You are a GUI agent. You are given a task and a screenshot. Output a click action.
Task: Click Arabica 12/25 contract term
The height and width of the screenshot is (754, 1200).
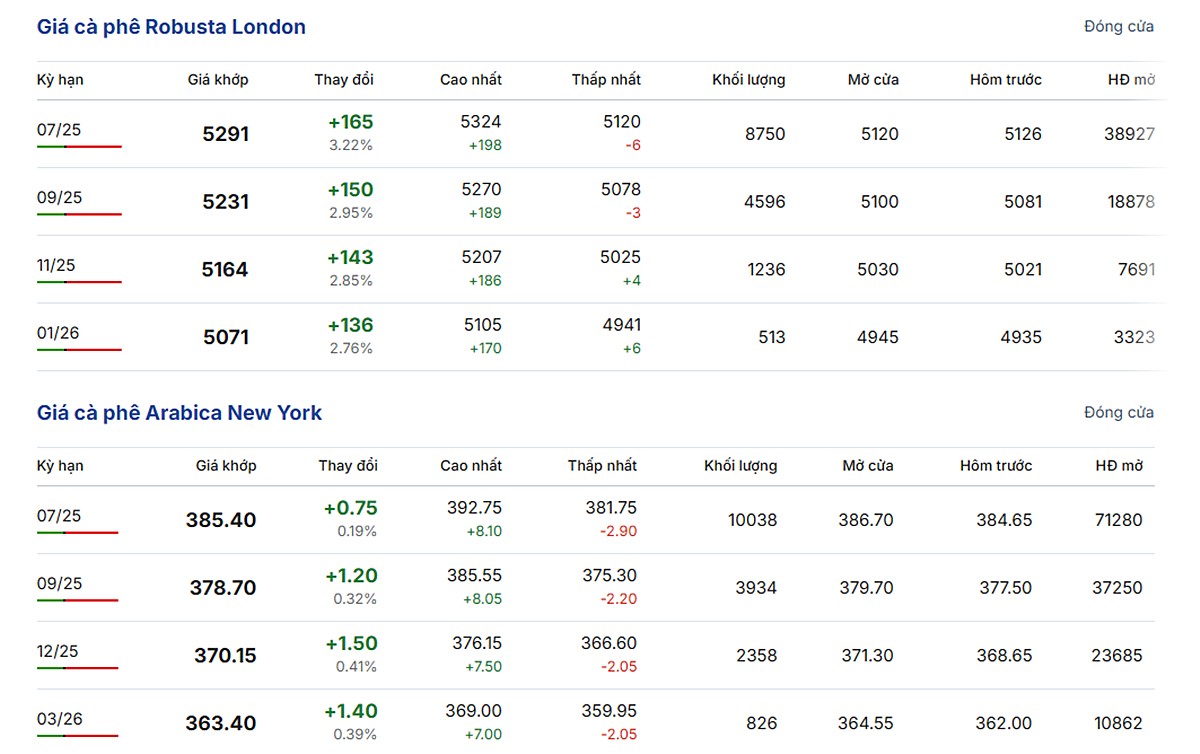[58, 652]
